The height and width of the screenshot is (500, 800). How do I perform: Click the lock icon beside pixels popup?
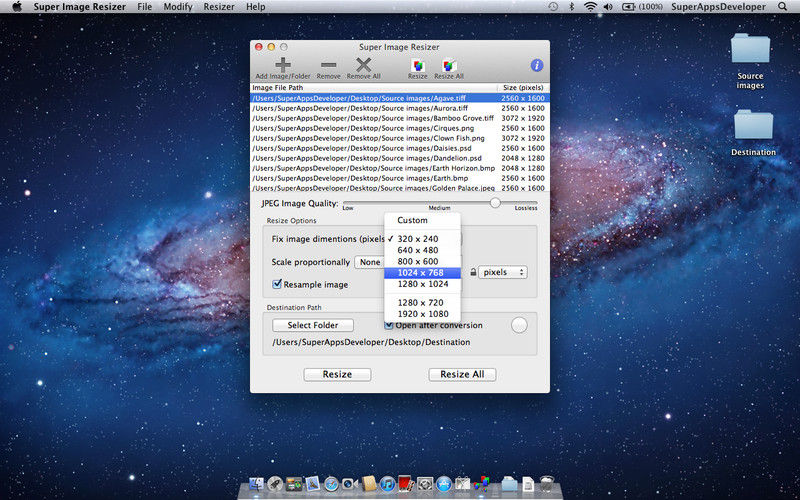[x=473, y=272]
